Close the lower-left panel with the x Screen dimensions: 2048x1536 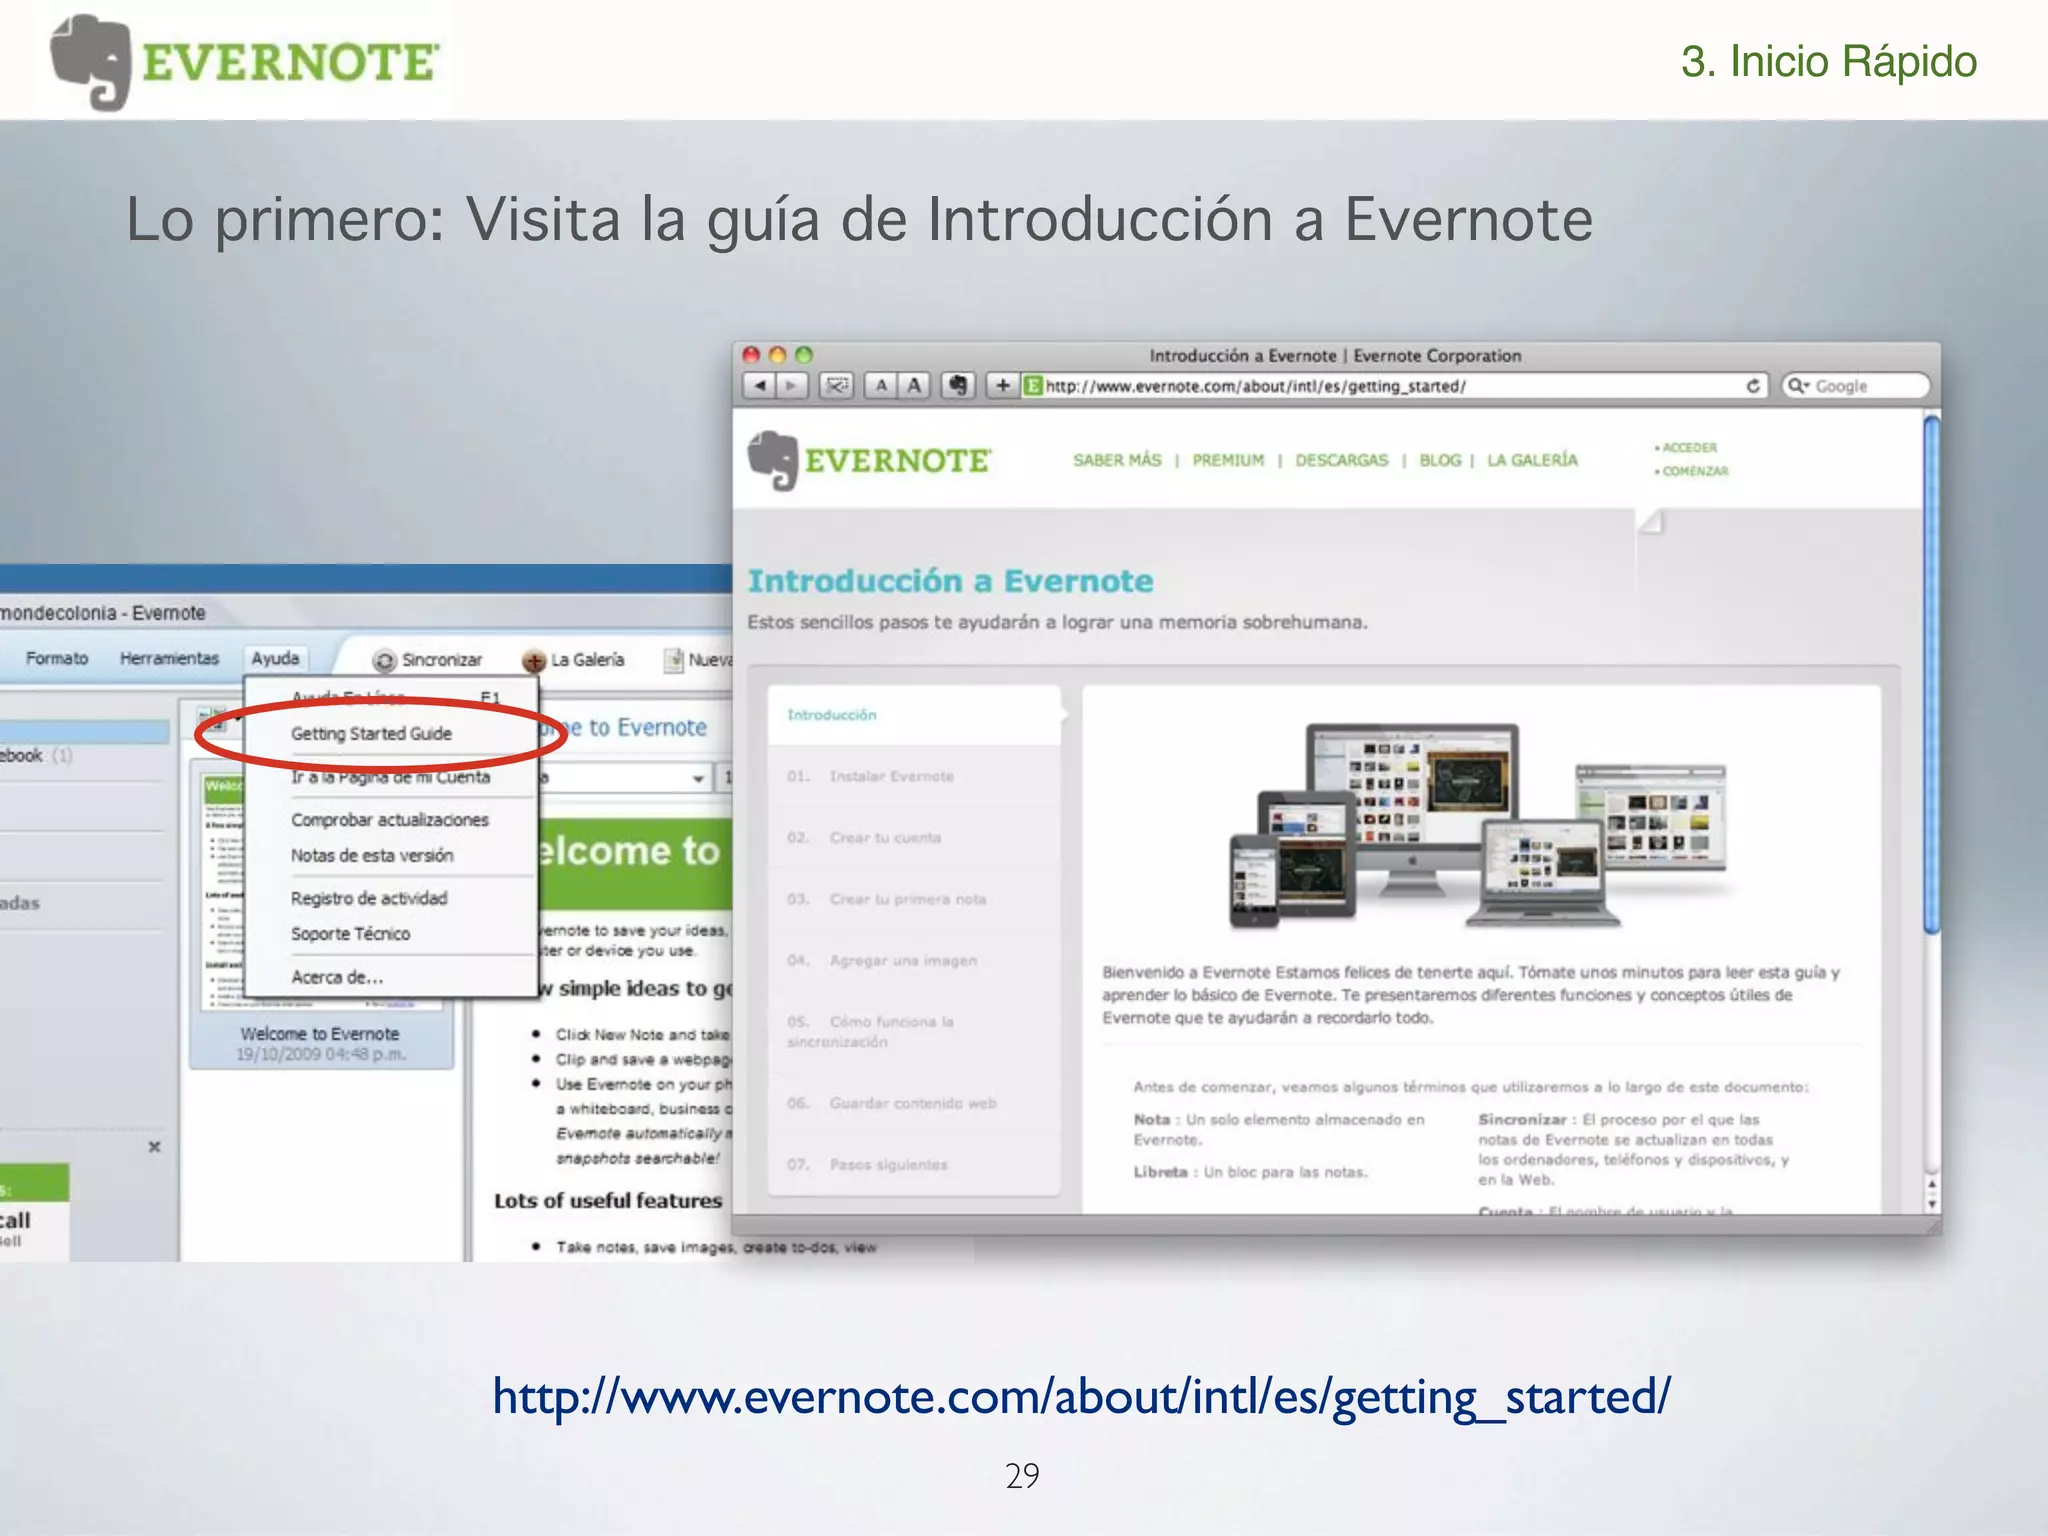[154, 1147]
